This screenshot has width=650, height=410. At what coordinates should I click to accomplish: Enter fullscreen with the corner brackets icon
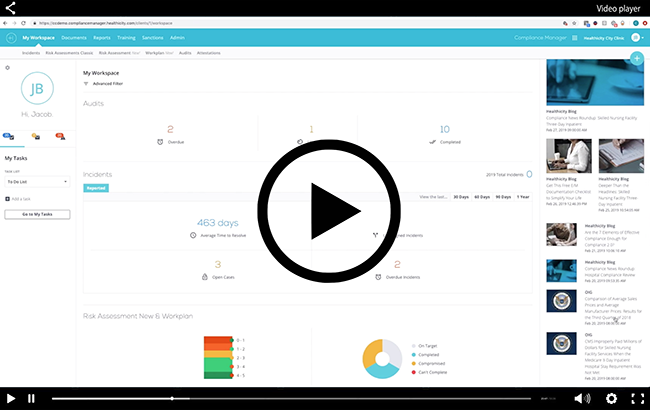click(x=638, y=398)
